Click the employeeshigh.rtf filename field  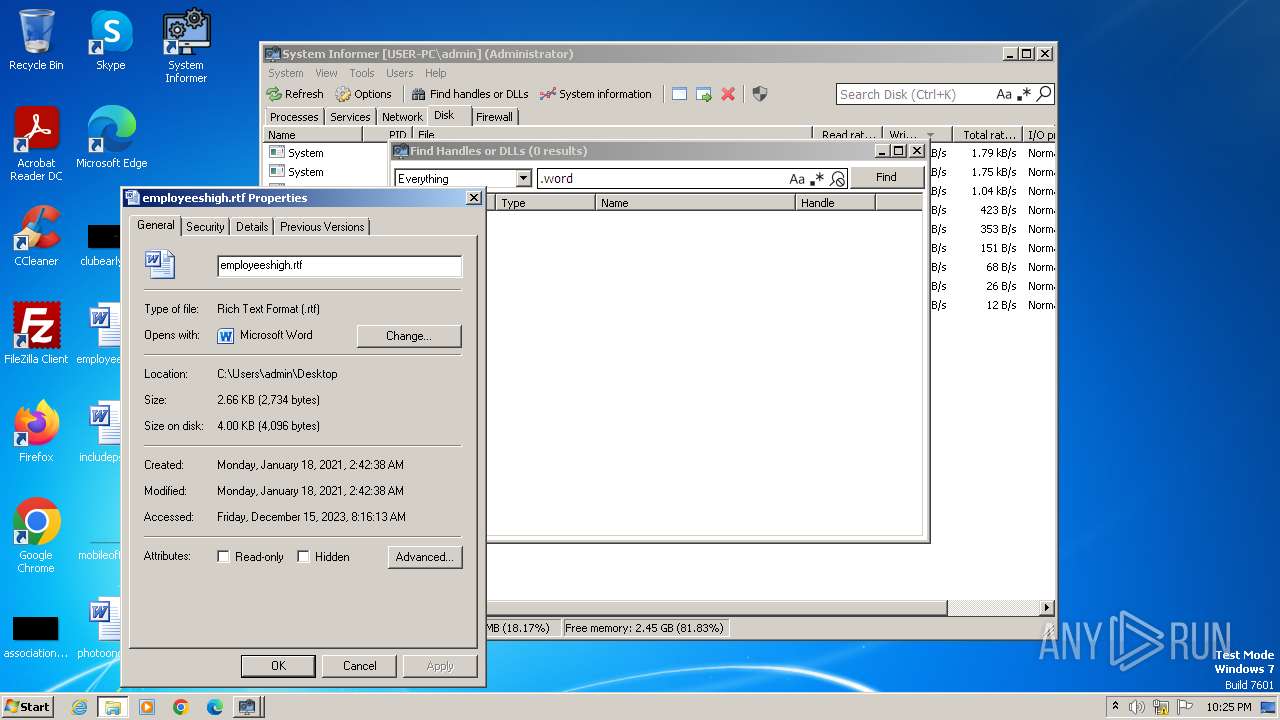[339, 266]
